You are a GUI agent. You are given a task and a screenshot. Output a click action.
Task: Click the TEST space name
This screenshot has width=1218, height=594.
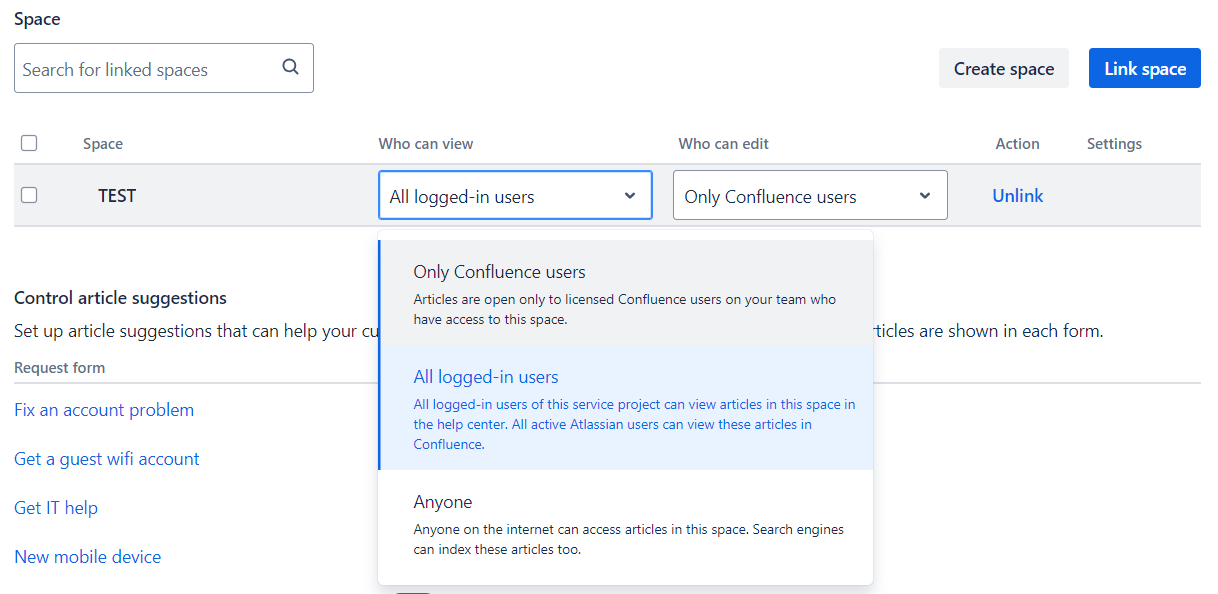[x=117, y=196]
